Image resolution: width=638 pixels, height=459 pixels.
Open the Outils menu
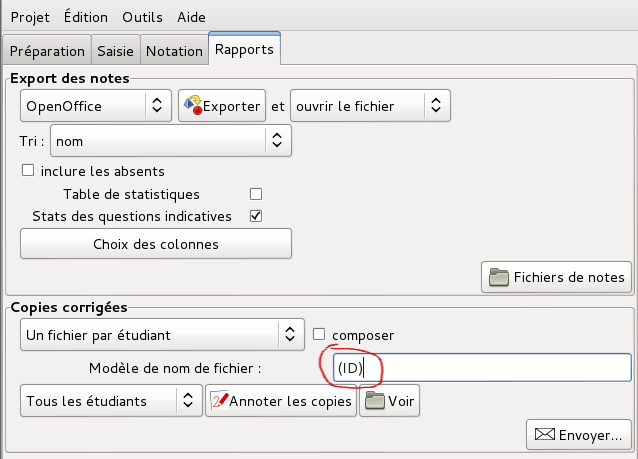tap(142, 17)
